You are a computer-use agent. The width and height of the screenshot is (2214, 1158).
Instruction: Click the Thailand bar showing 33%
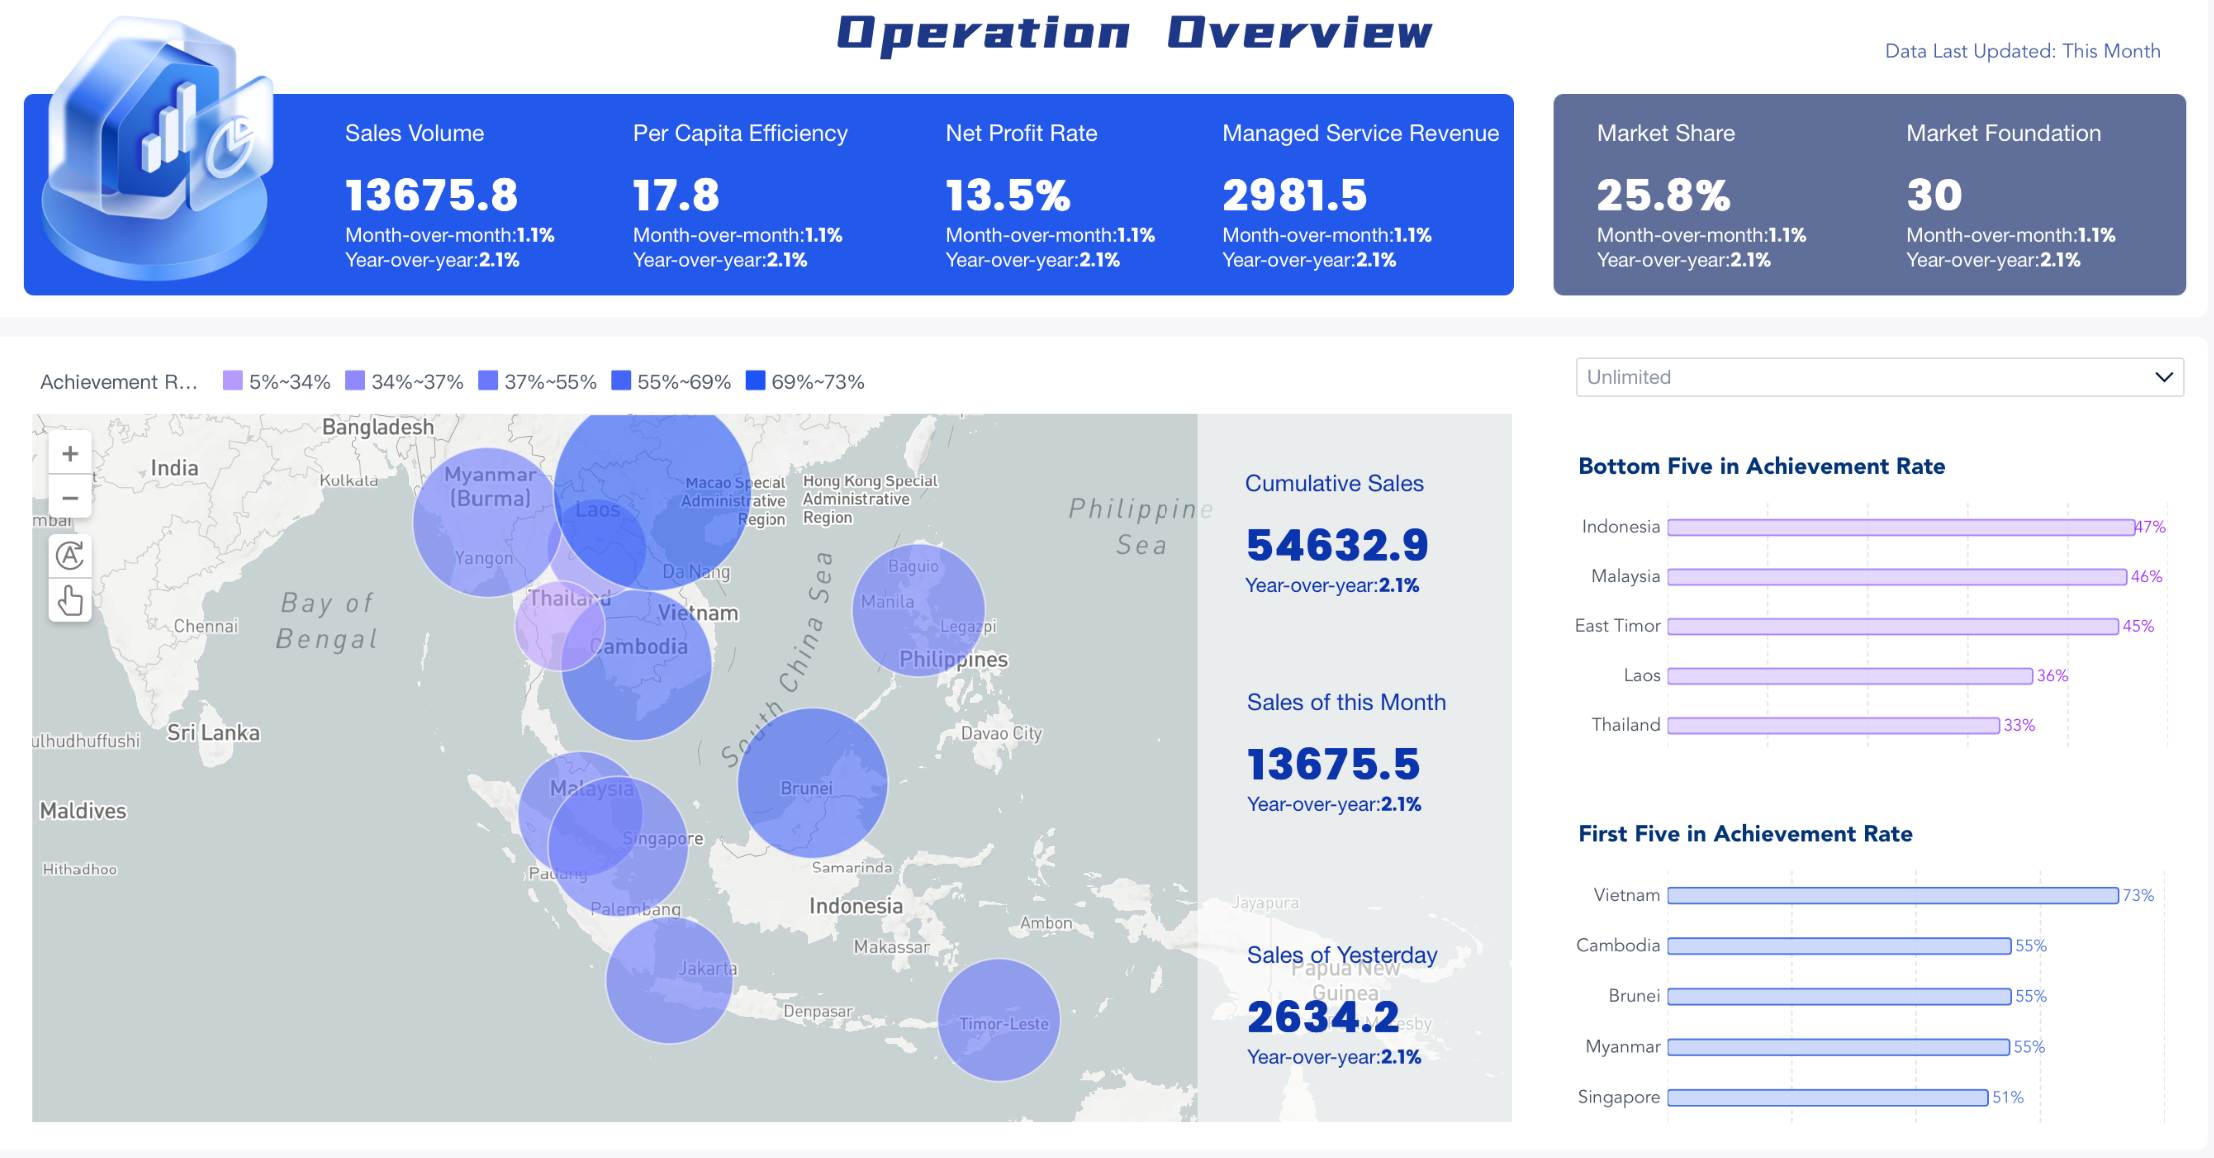[x=1832, y=725]
